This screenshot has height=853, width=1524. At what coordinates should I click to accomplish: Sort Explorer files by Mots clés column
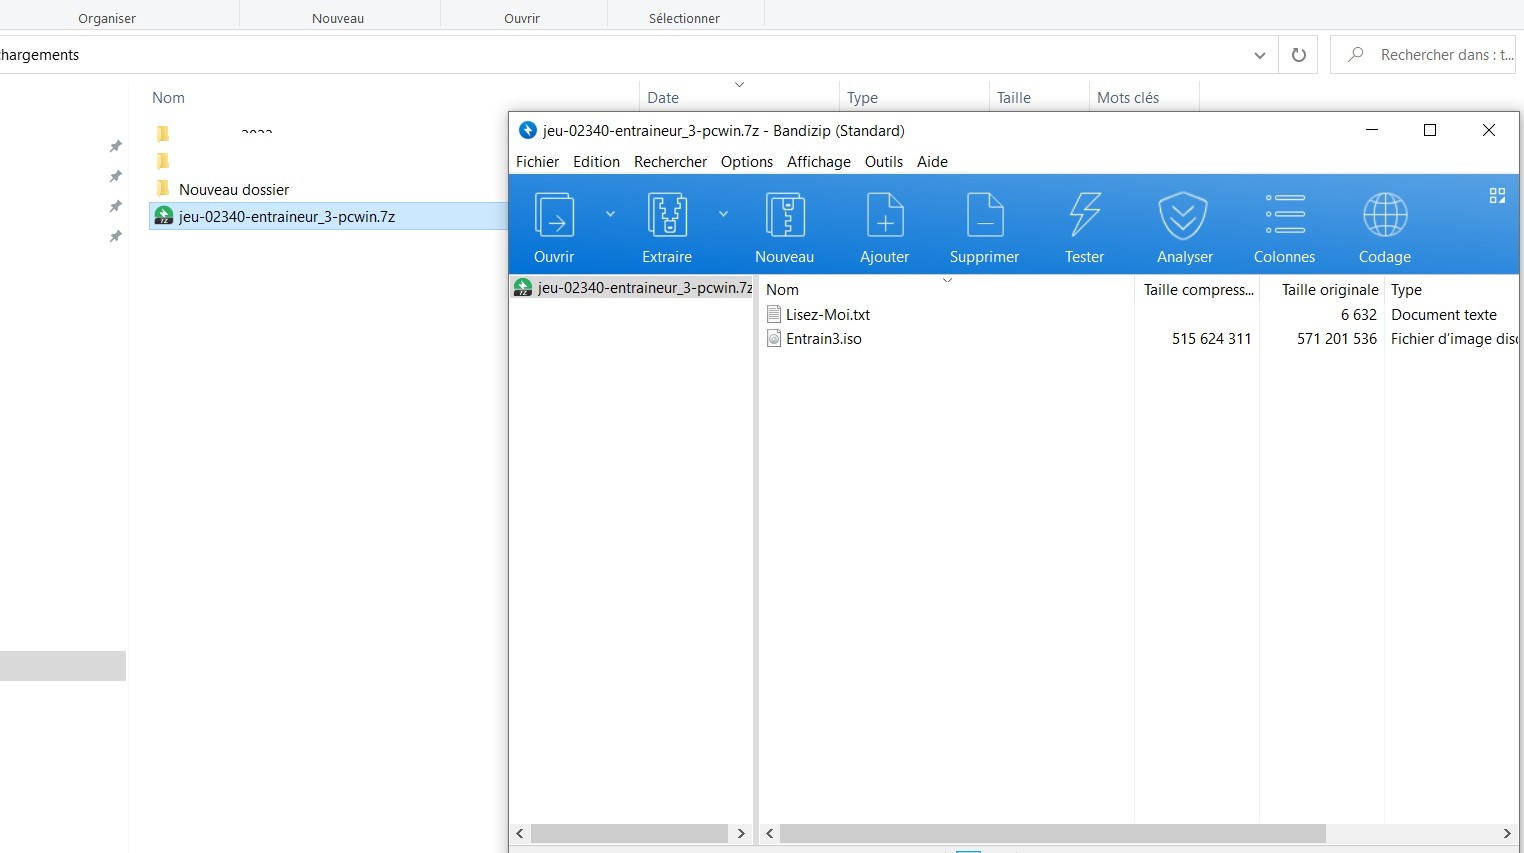pyautogui.click(x=1143, y=97)
